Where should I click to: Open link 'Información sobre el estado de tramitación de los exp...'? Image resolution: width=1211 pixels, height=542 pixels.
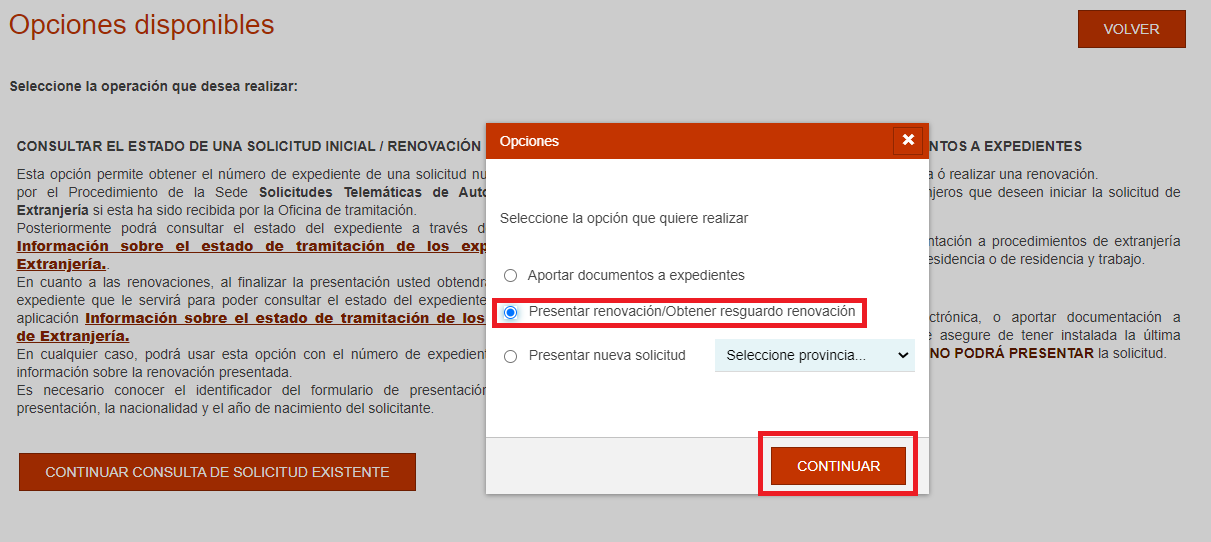(x=250, y=246)
